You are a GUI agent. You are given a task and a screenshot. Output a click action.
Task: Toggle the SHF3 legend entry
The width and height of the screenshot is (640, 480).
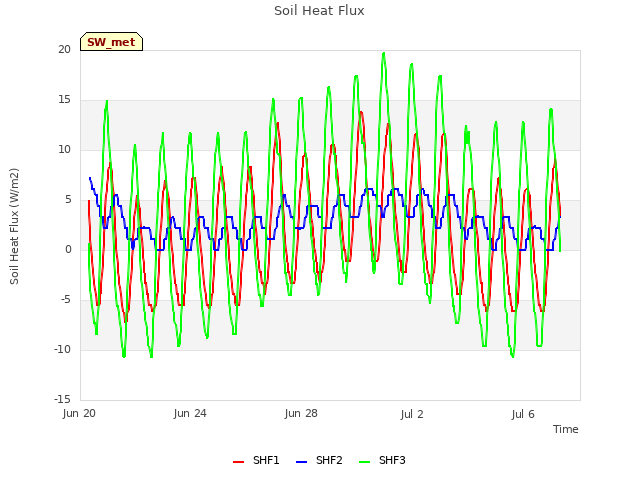tap(382, 460)
